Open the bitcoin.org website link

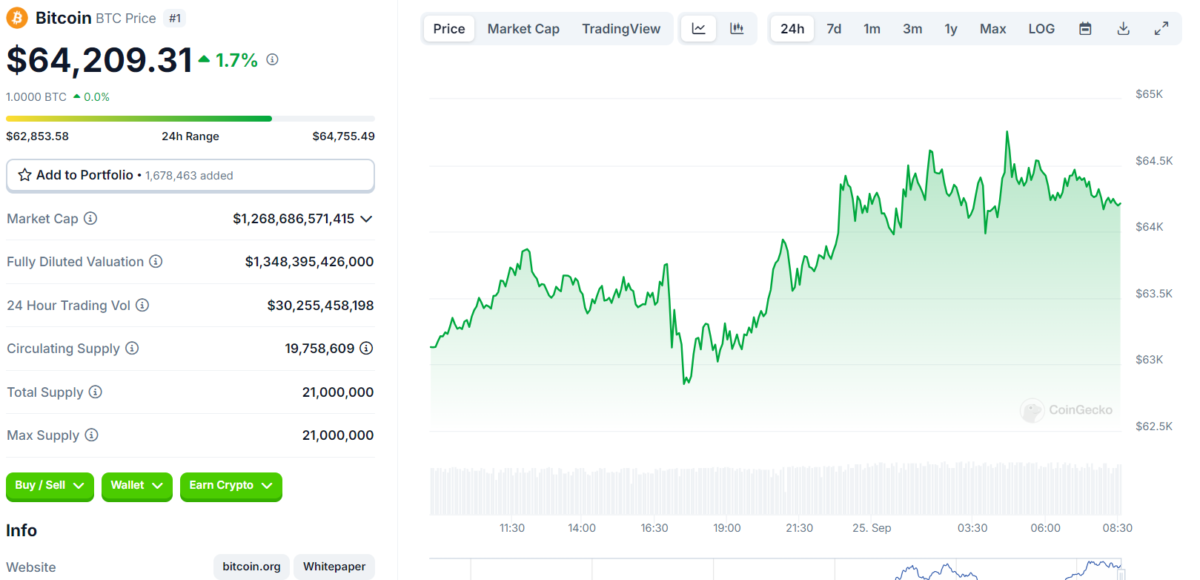tap(249, 567)
